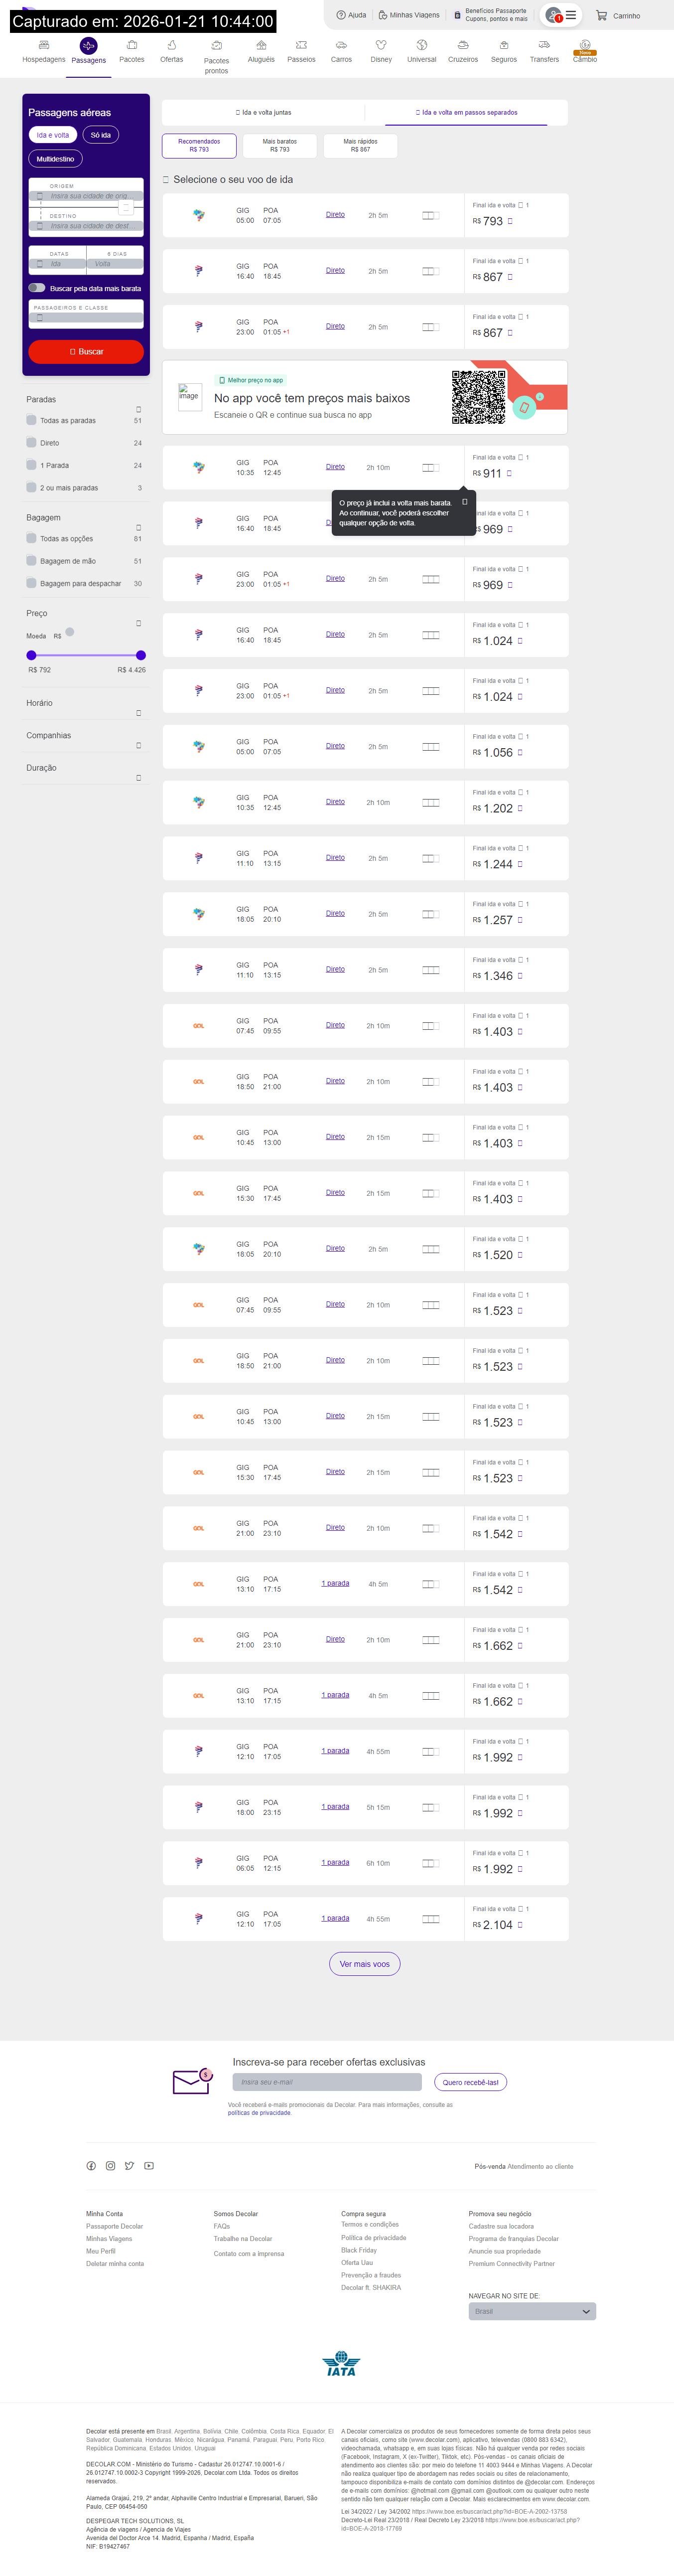Select the 'Mais rápidos' sorting tab
Screen dimensions: 674x2576
(360, 146)
